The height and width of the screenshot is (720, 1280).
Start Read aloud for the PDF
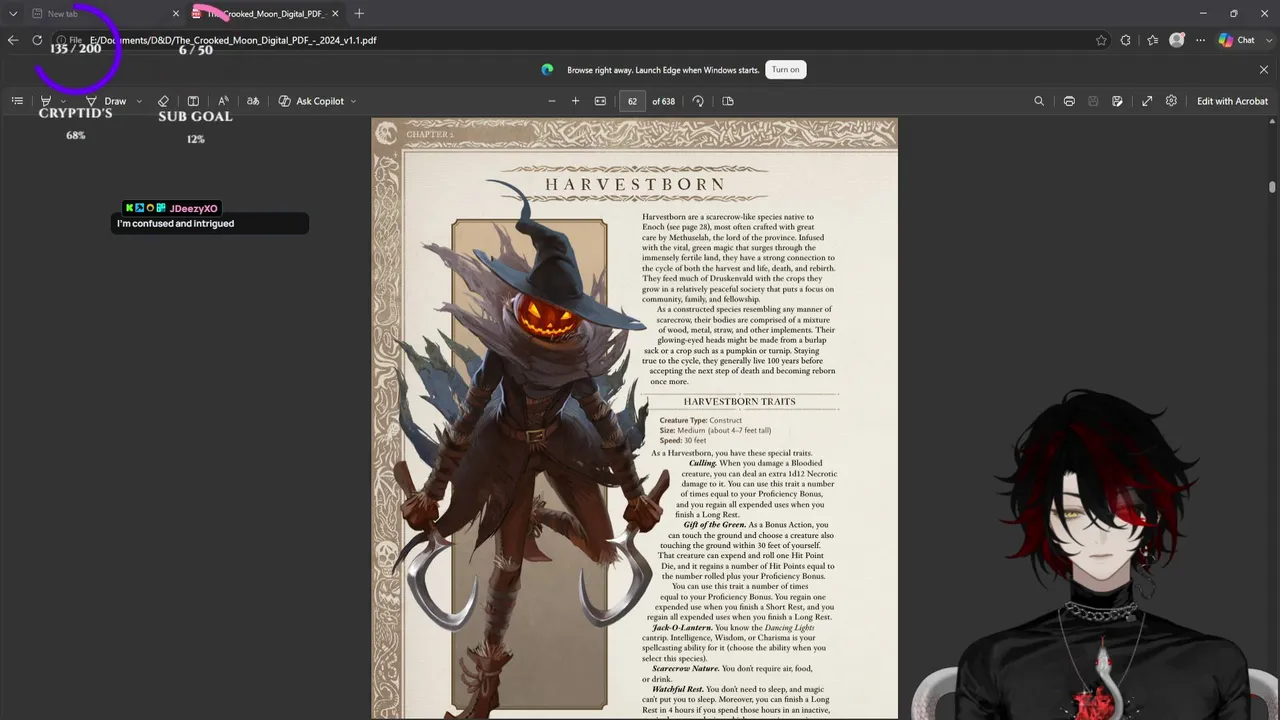(223, 101)
